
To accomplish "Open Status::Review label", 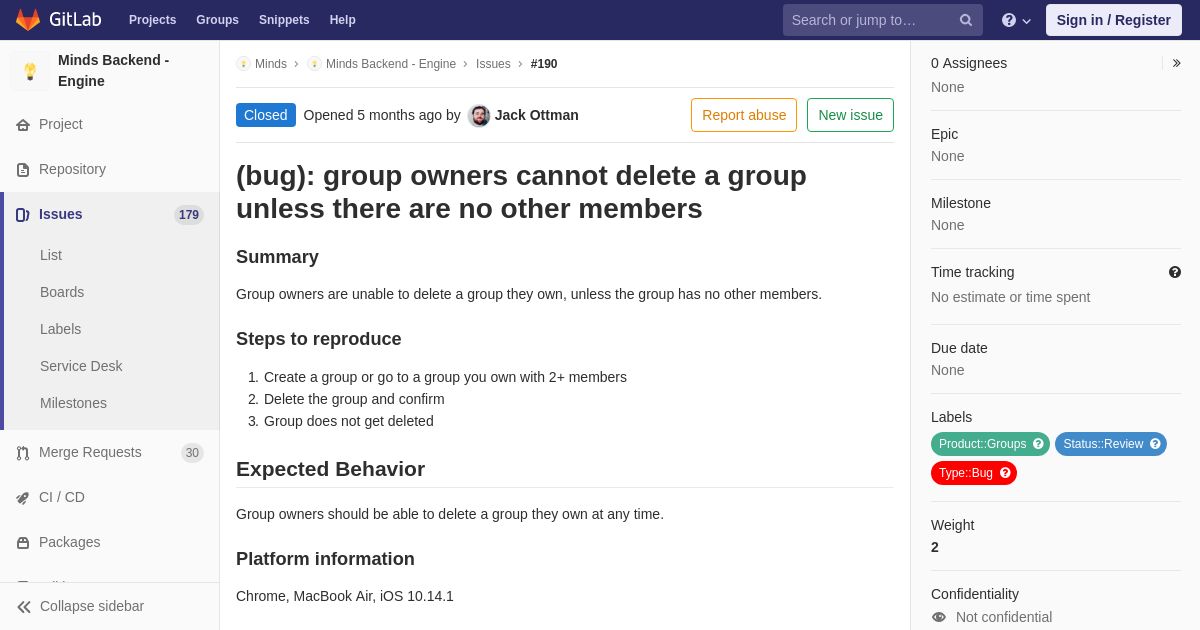I will coord(1102,444).
